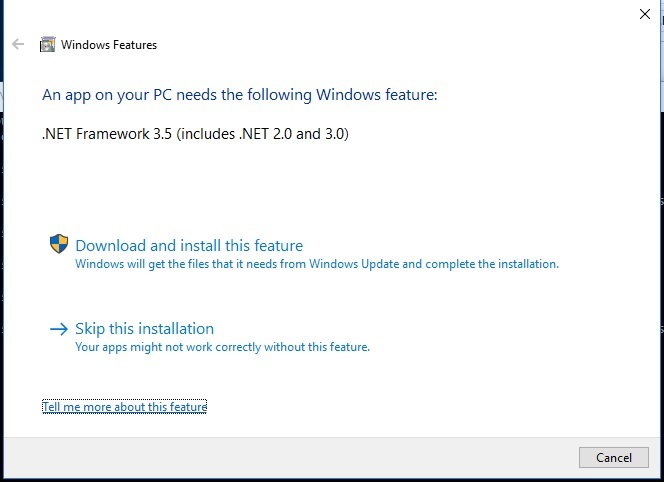The width and height of the screenshot is (664, 482).
Task: Click 'includes .NET 2.0 and 3.0' text
Action: point(263,134)
